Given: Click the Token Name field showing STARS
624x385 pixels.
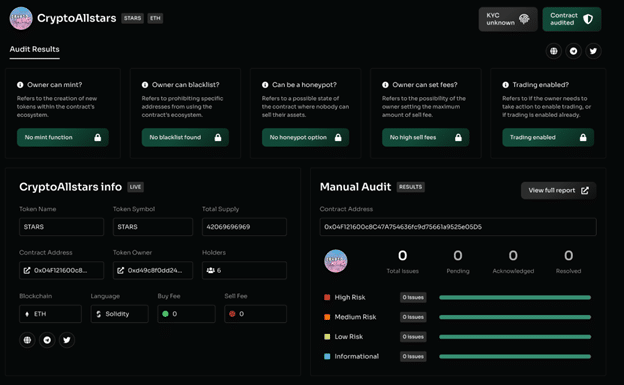Looking at the screenshot, I should click(x=61, y=227).
